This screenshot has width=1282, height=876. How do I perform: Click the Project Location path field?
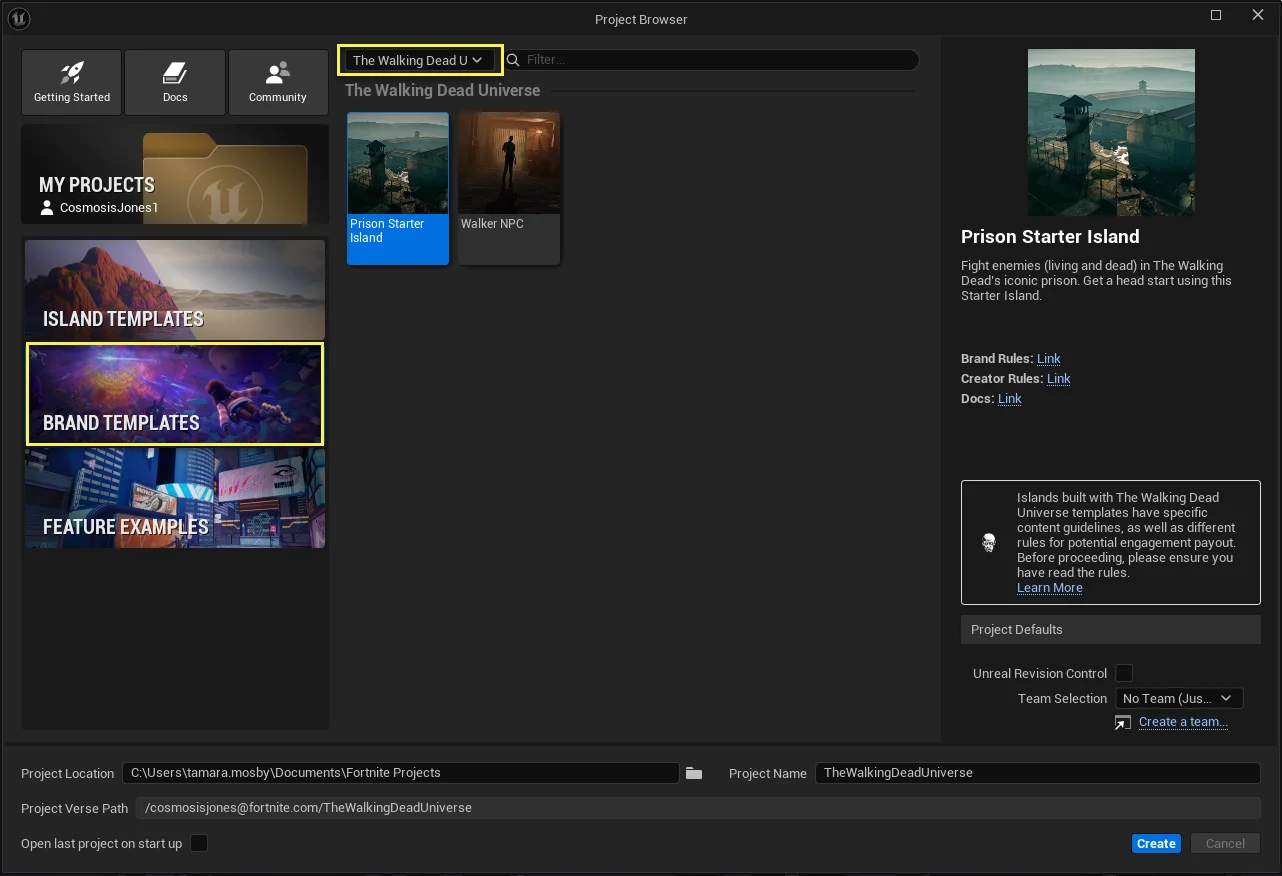(401, 773)
